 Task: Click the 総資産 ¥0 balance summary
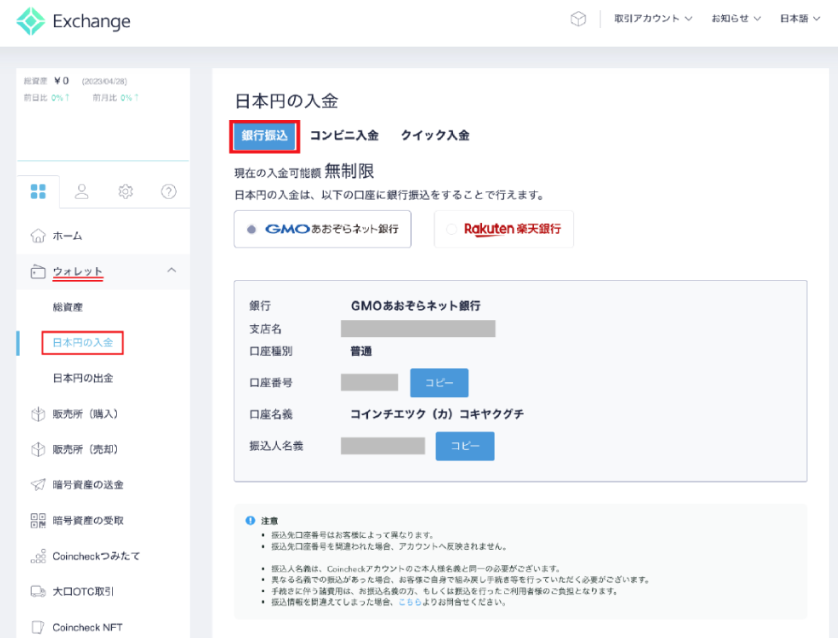(x=46, y=81)
